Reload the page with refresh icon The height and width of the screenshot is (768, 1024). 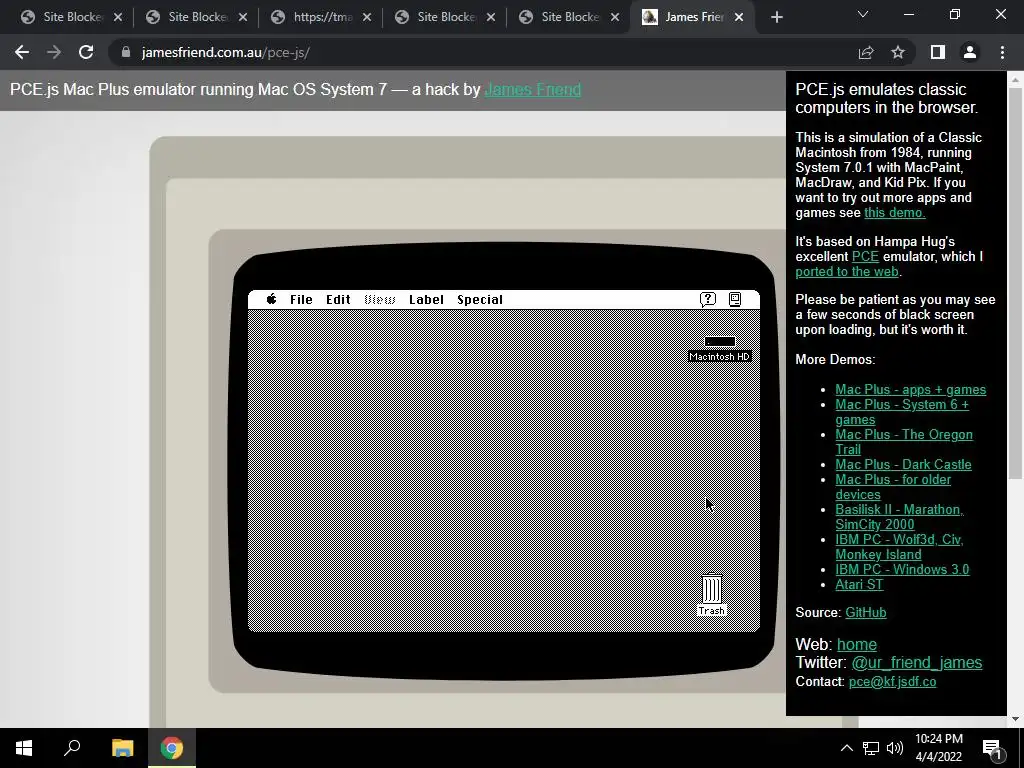click(x=86, y=52)
